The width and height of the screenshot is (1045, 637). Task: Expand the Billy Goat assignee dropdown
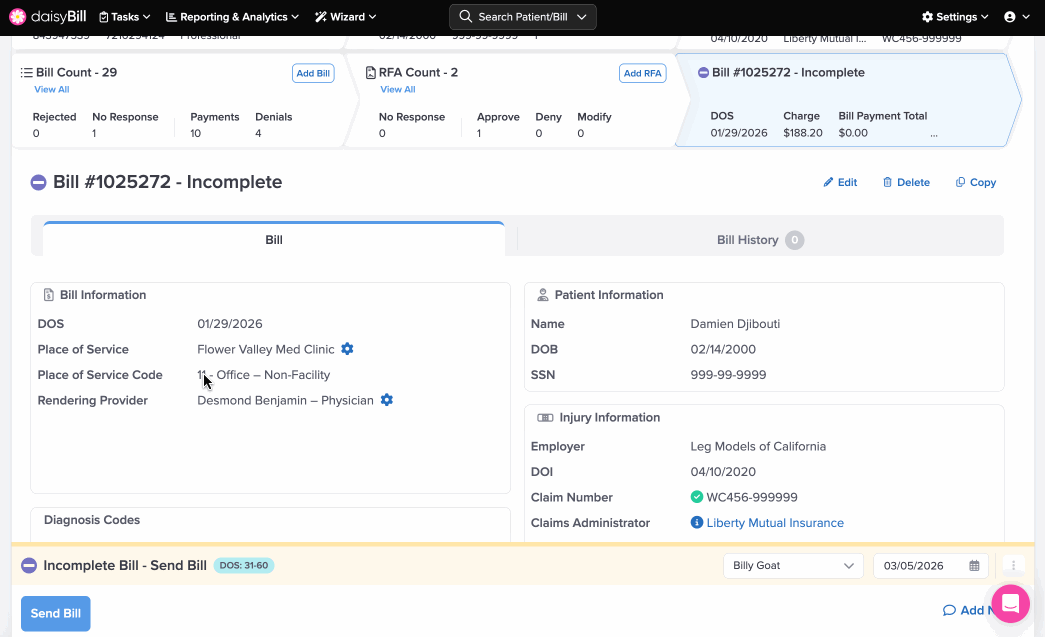(x=793, y=566)
